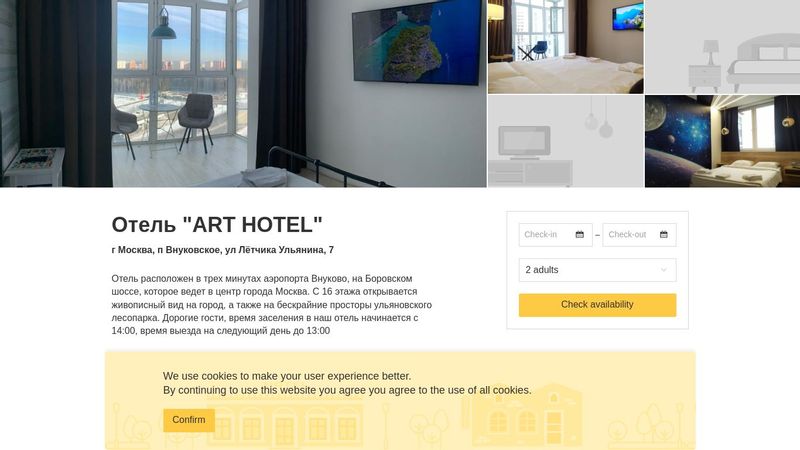Open the main balcony room photo
The image size is (800, 450).
coord(243,93)
